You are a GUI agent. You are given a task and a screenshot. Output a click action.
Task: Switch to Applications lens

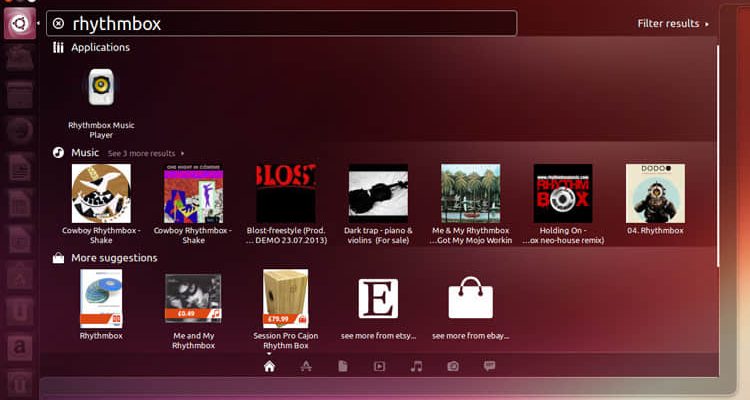tap(306, 367)
